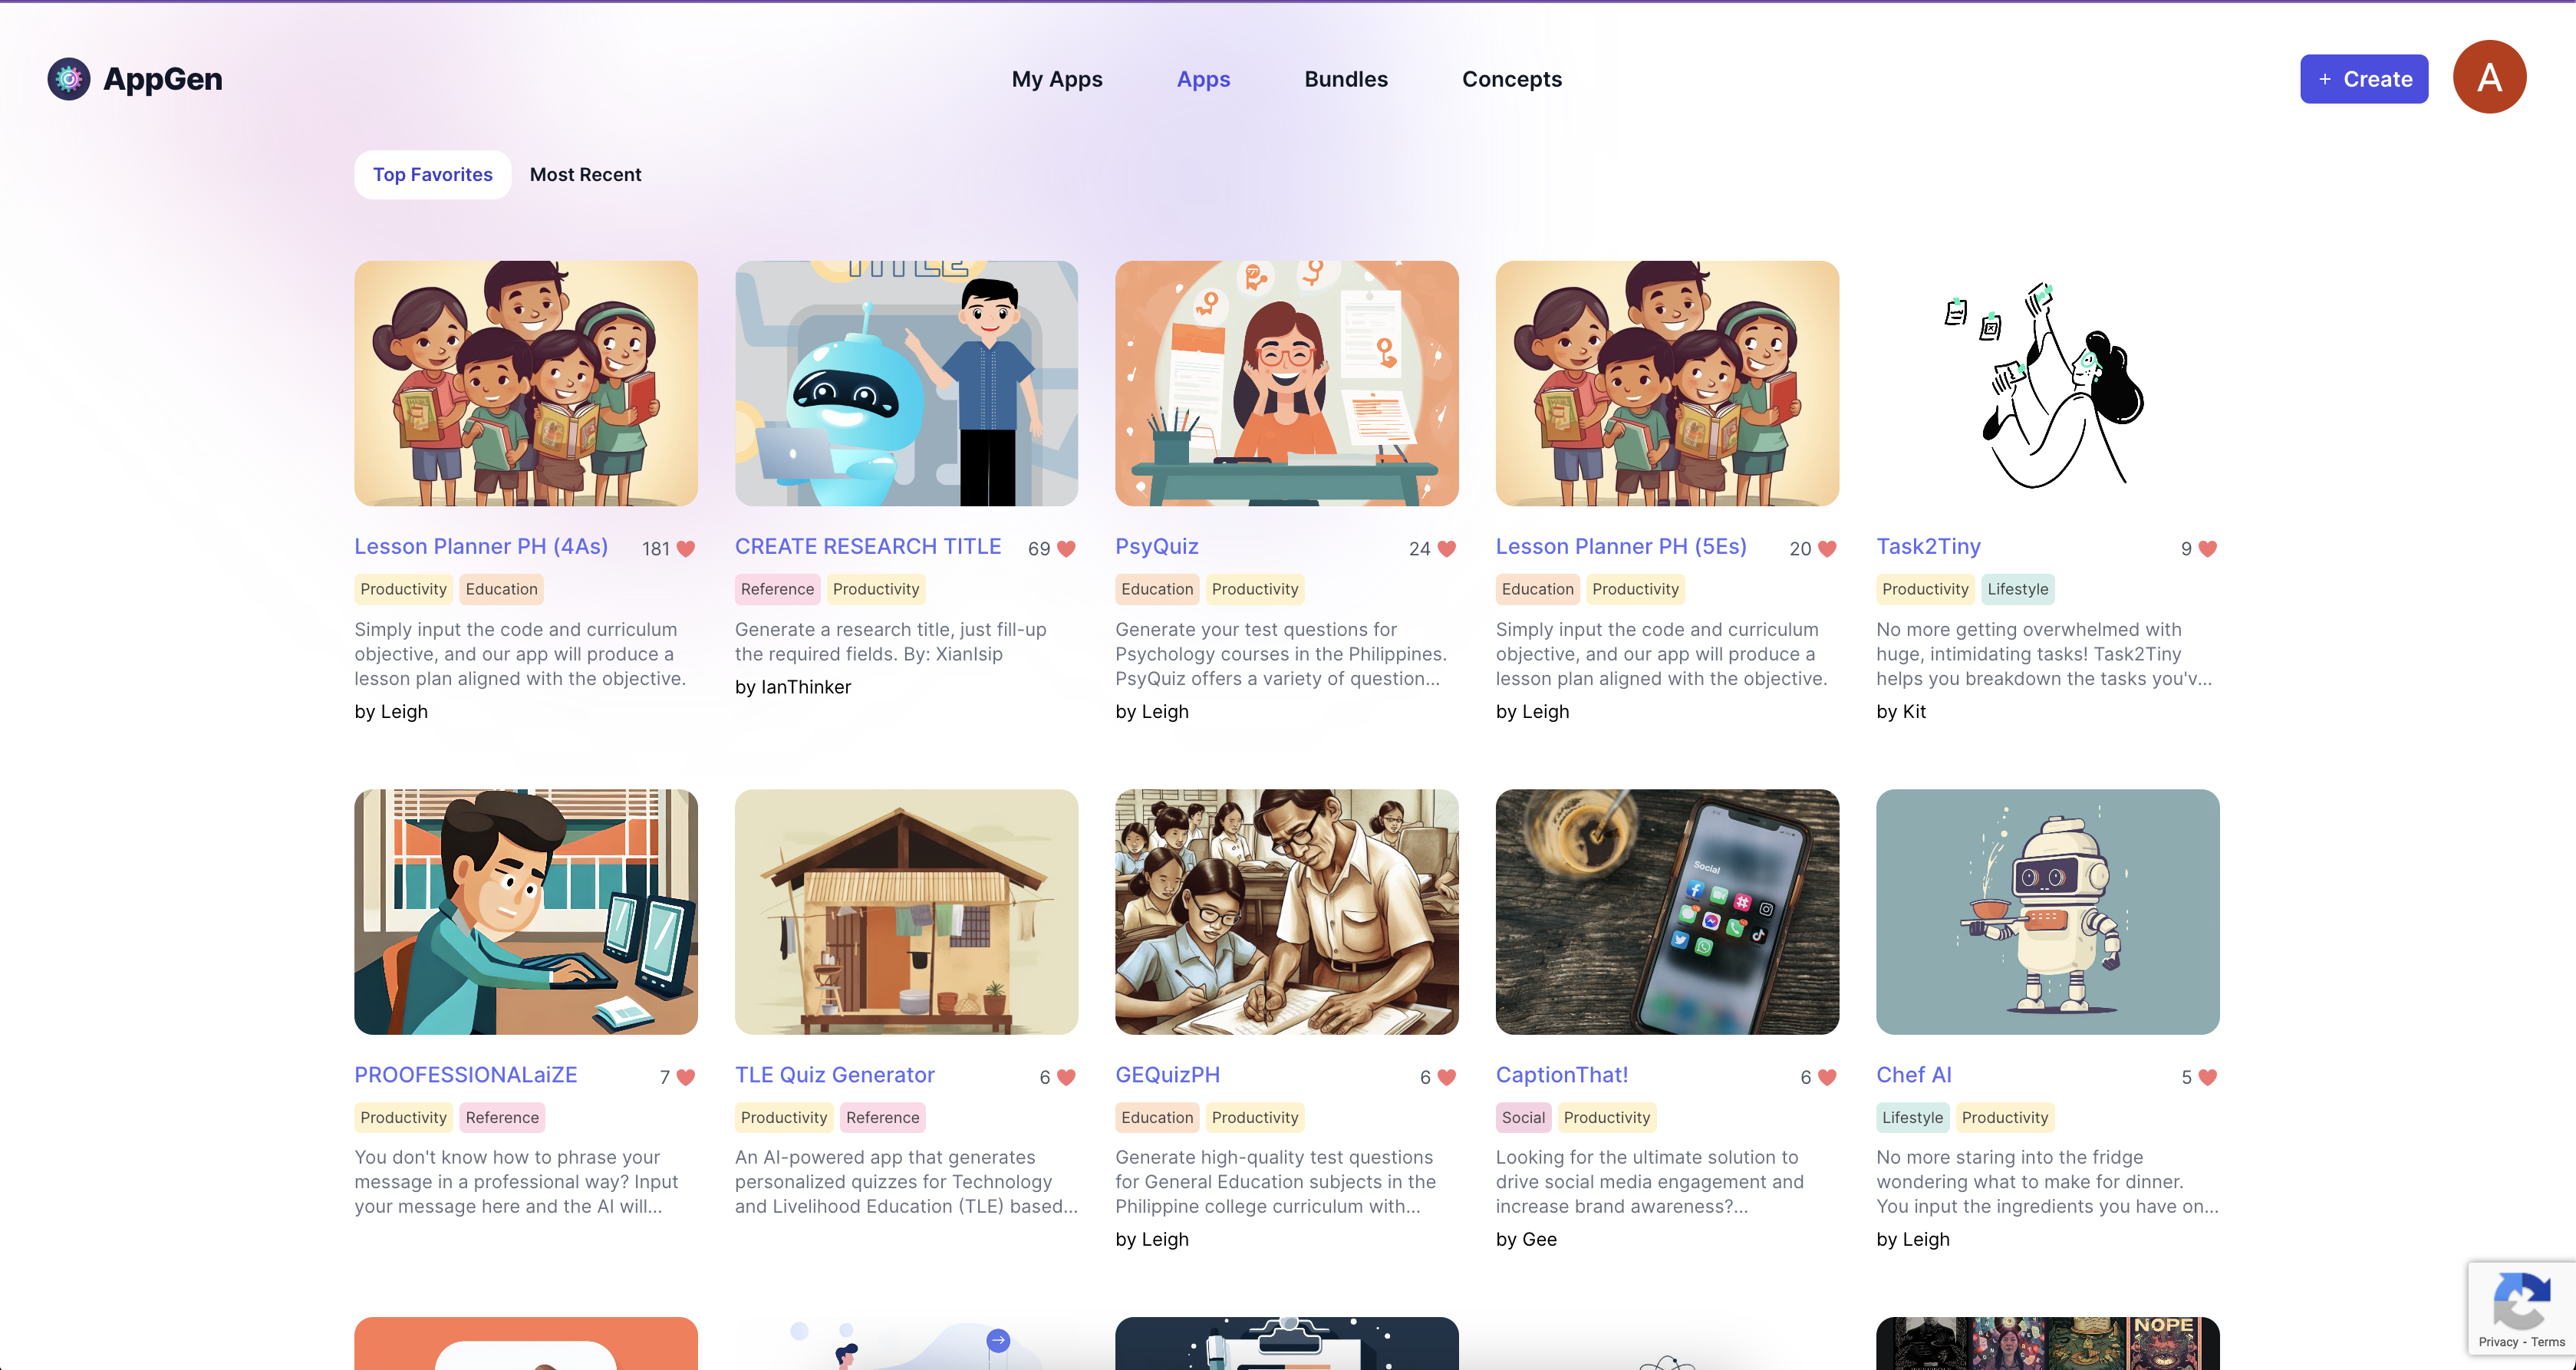This screenshot has height=1370, width=2576.
Task: Favorite Chef AI with heart icon
Action: (2208, 1077)
